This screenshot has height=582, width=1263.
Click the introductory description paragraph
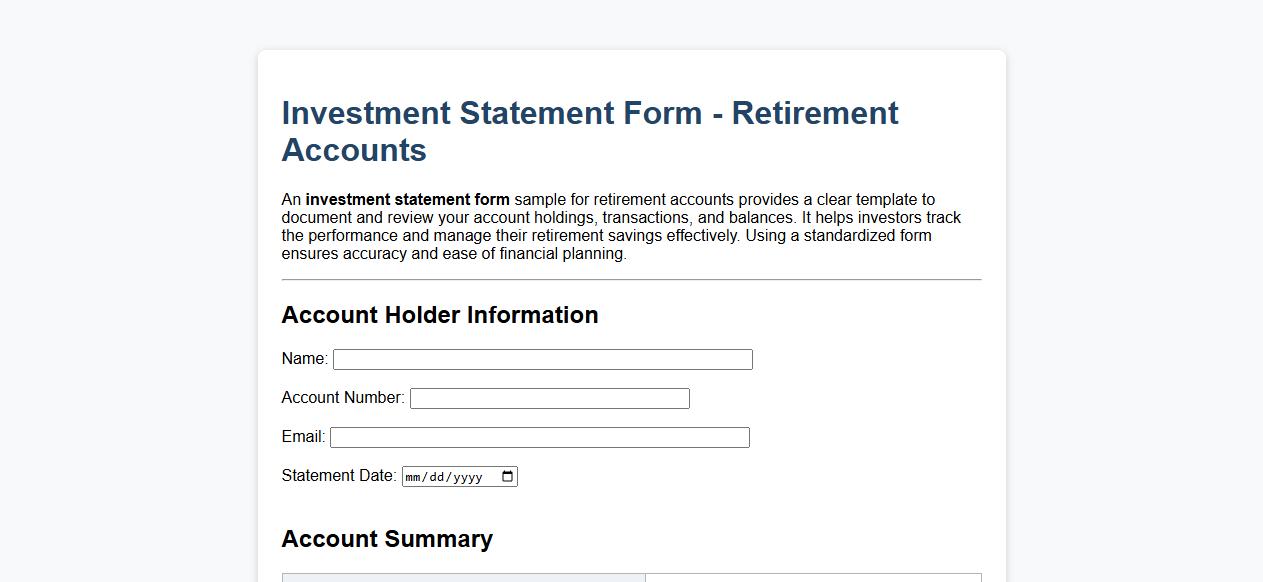pyautogui.click(x=620, y=226)
